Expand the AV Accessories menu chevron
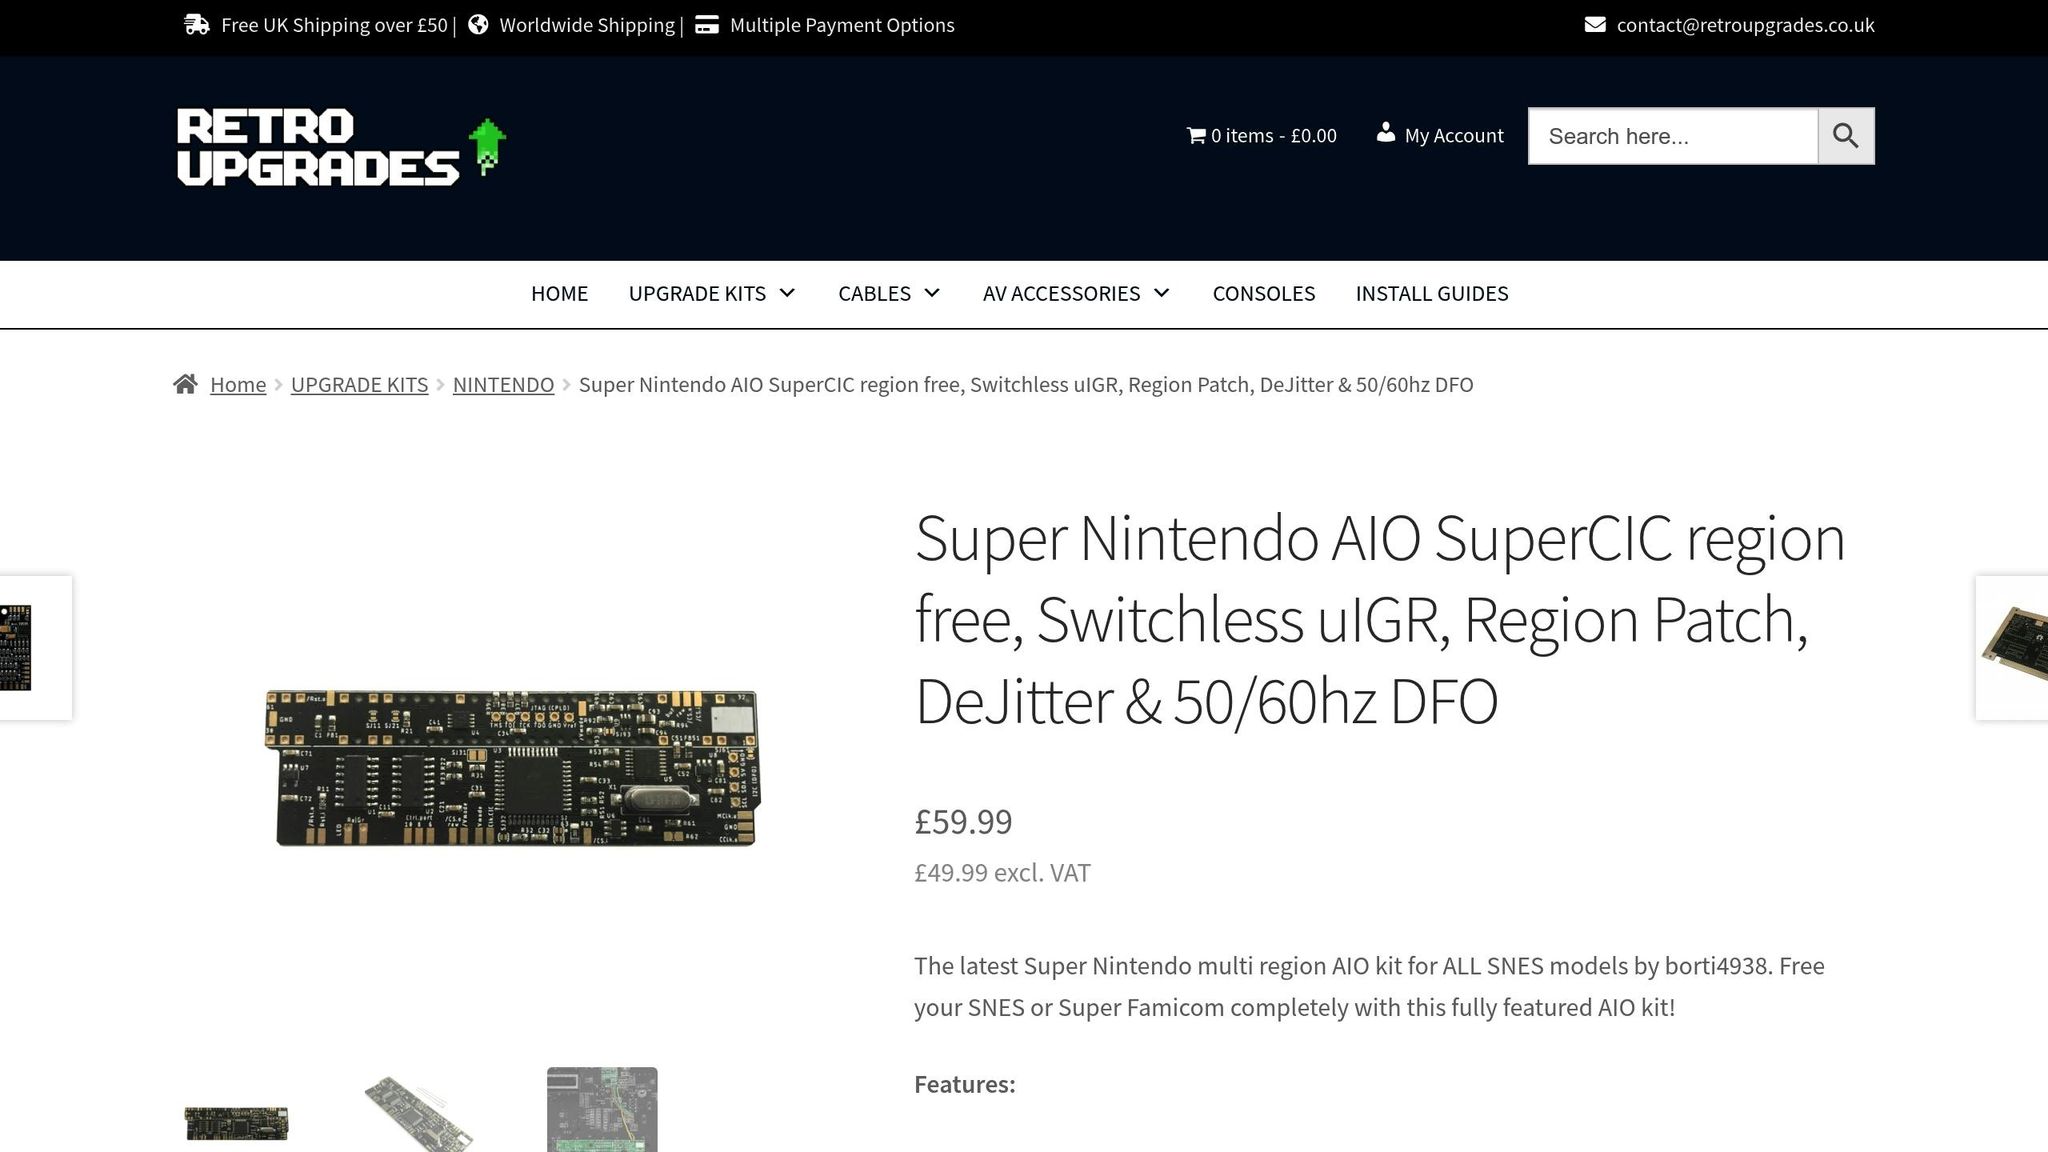The height and width of the screenshot is (1152, 2048). coord(1161,293)
